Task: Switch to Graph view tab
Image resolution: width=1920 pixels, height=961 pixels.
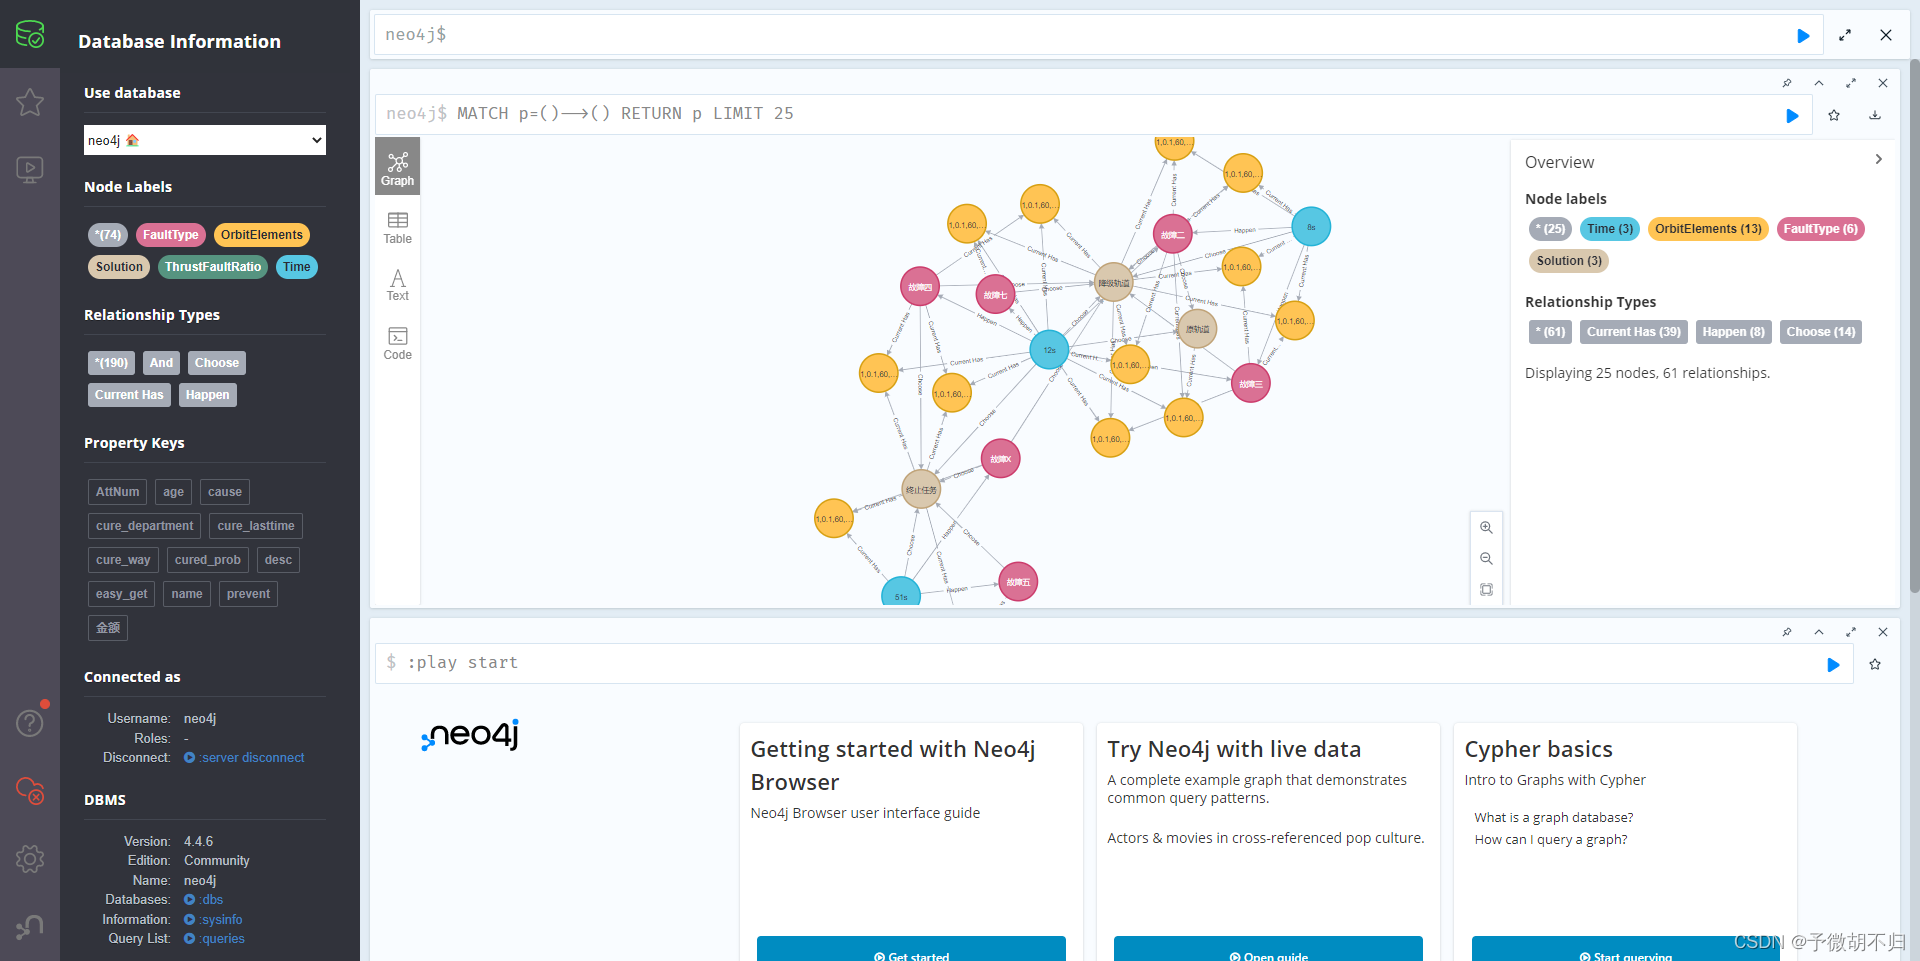Action: (x=397, y=166)
